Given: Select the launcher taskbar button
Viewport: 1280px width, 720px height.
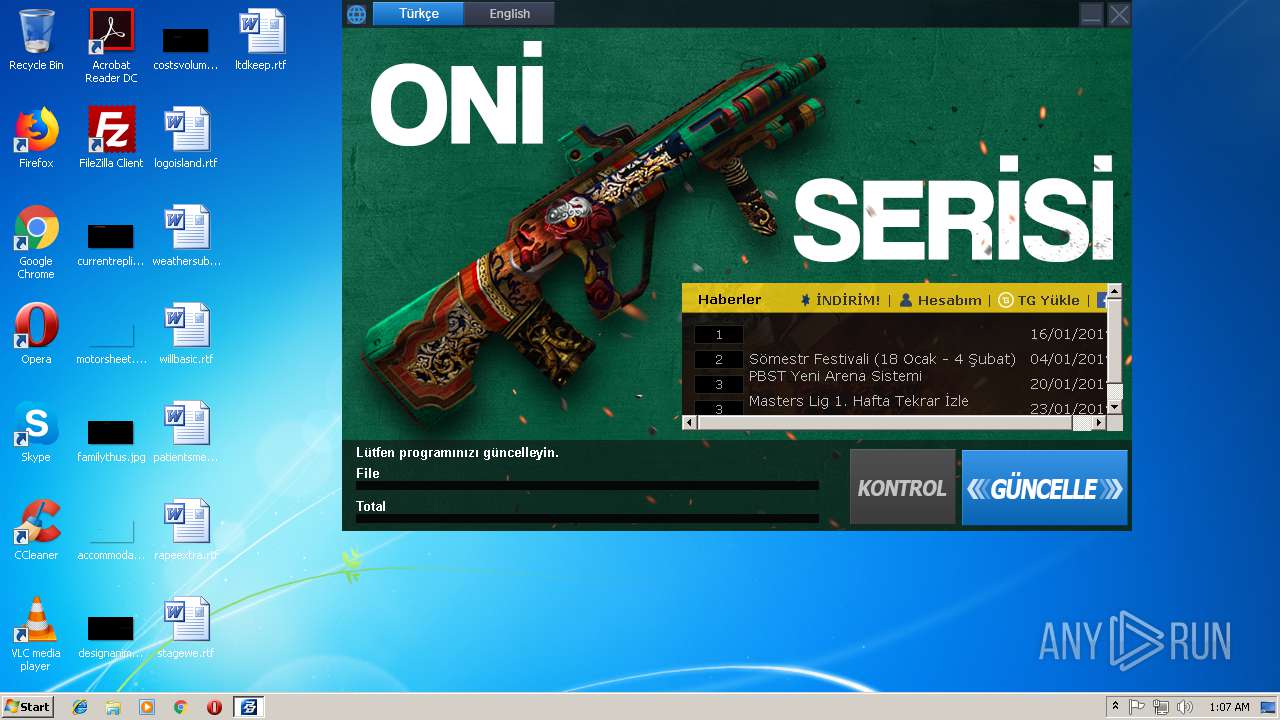Looking at the screenshot, I should pyautogui.click(x=249, y=707).
